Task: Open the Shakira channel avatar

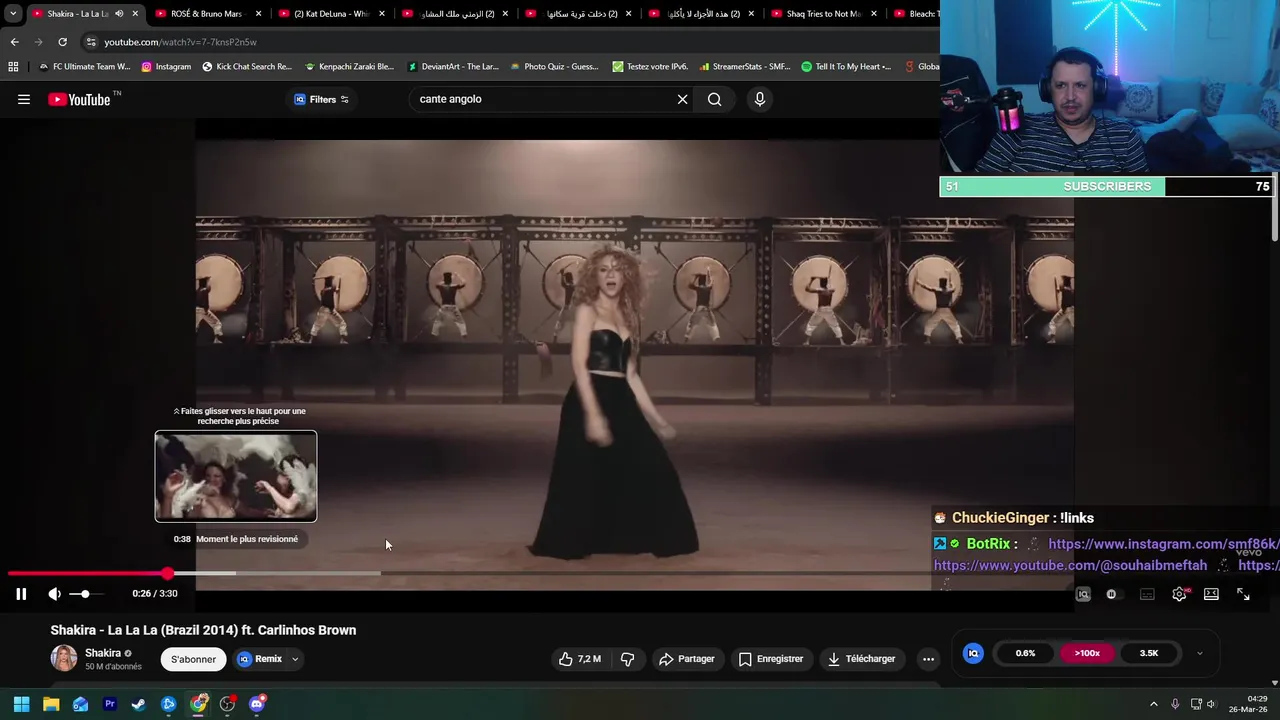Action: coord(64,658)
